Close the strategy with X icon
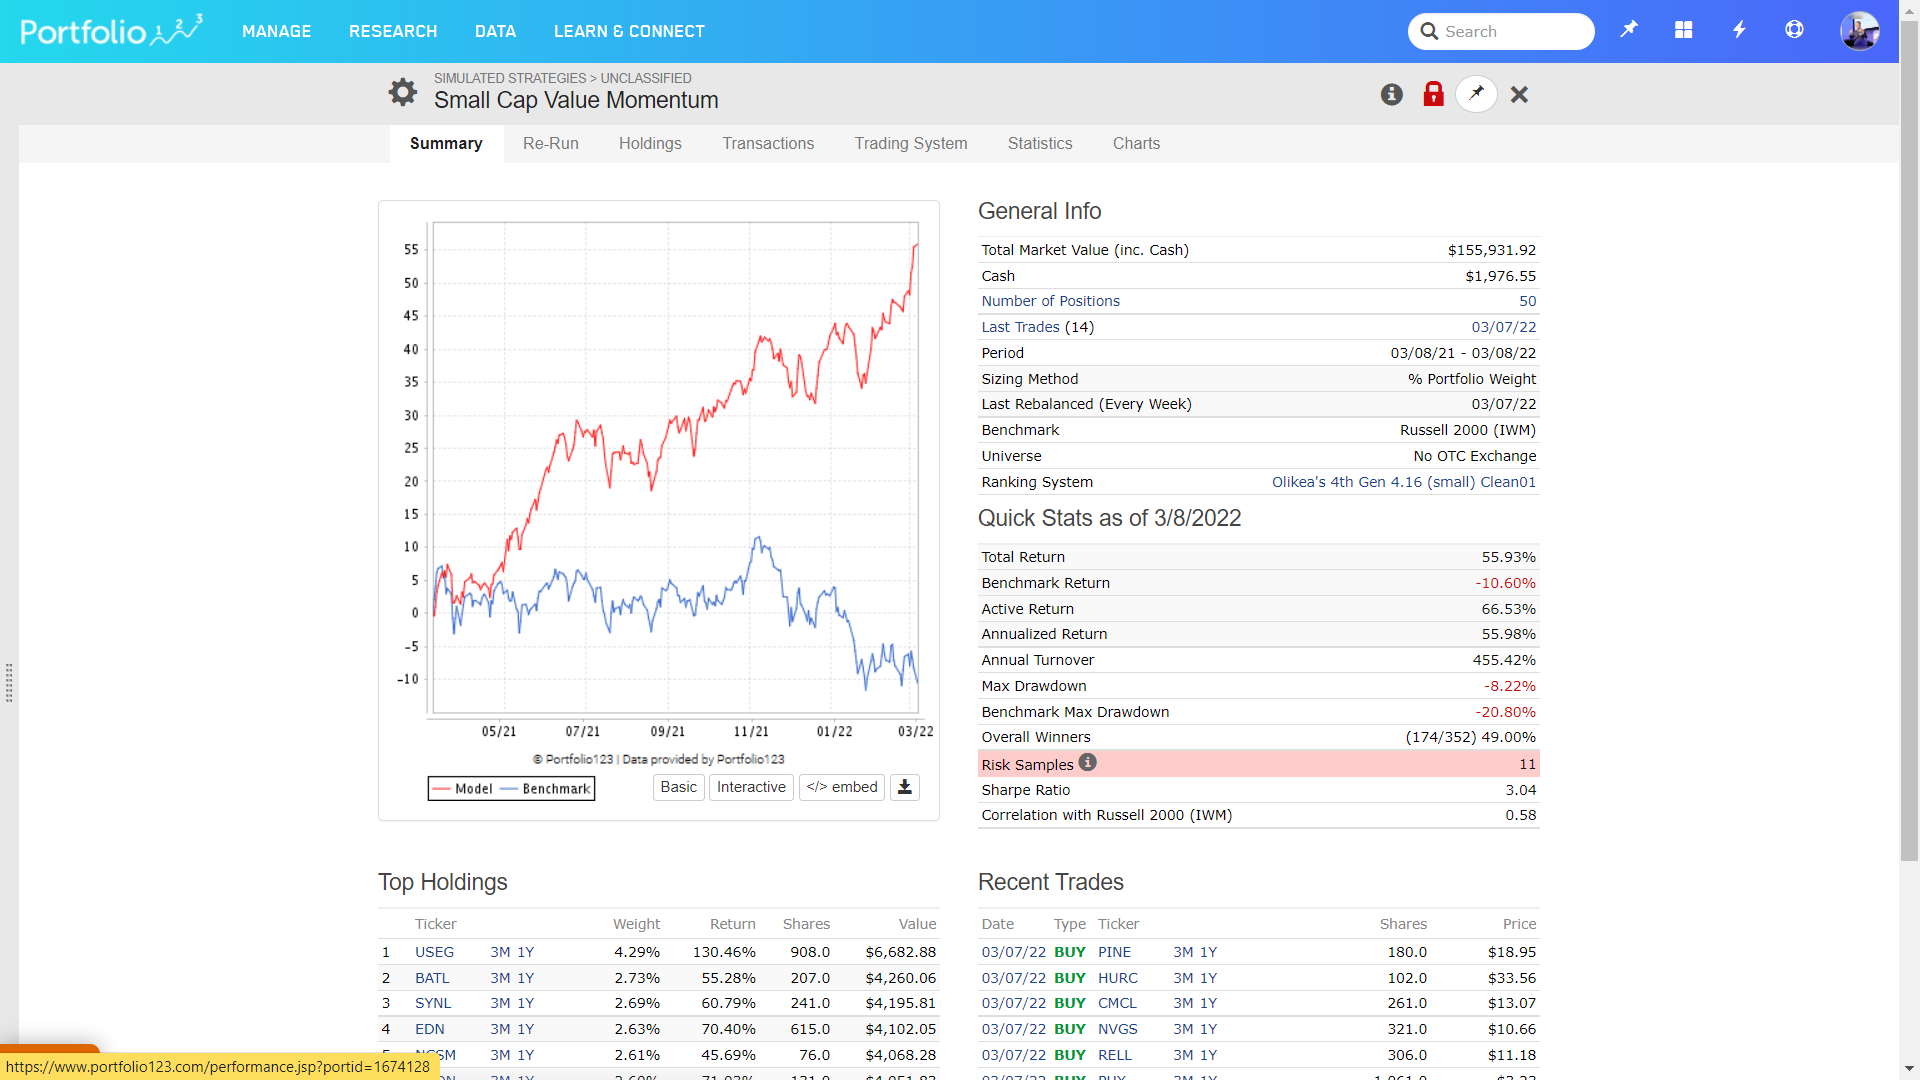The width and height of the screenshot is (1920, 1080). click(x=1519, y=94)
